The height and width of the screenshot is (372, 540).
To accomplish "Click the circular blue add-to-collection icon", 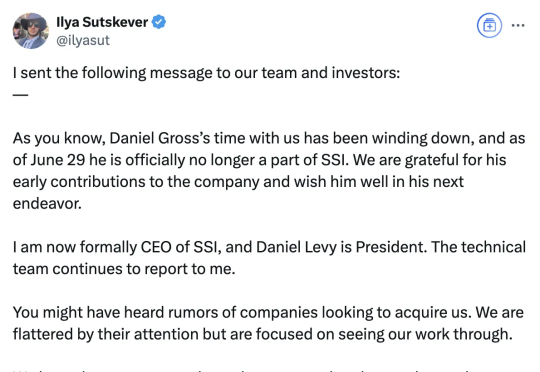I will 489,25.
